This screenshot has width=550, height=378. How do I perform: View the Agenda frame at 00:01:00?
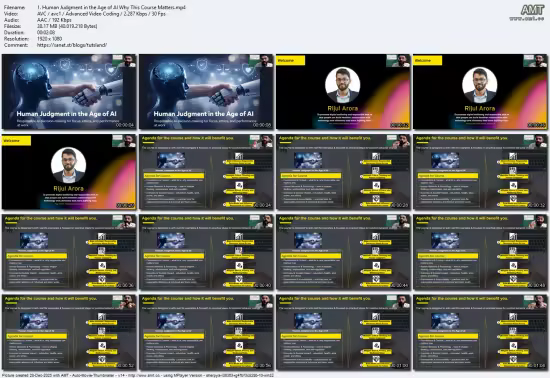[343, 332]
